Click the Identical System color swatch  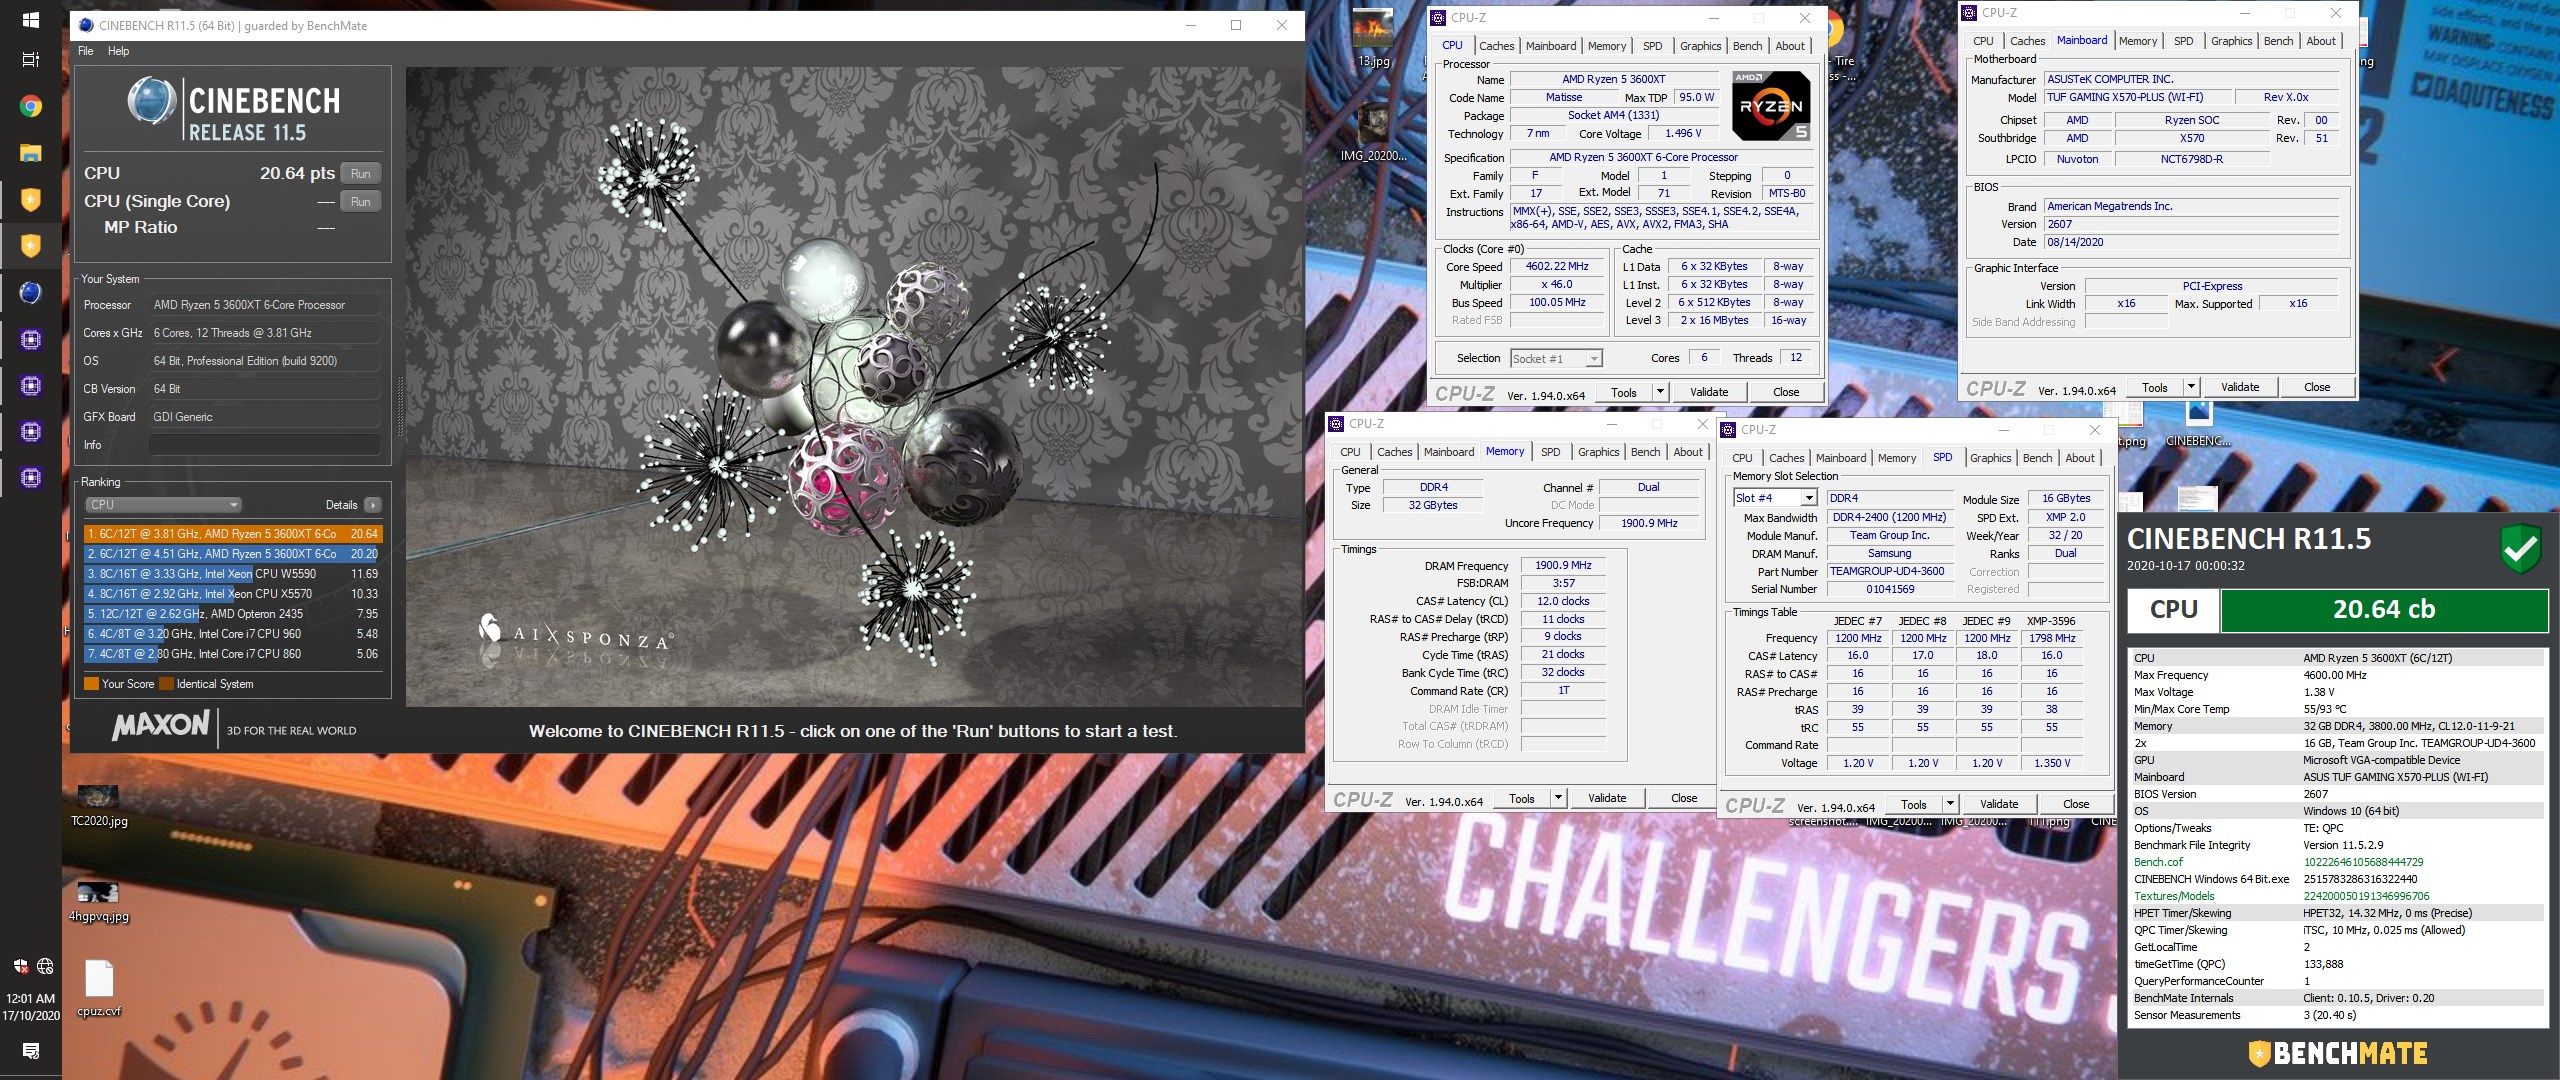point(166,684)
